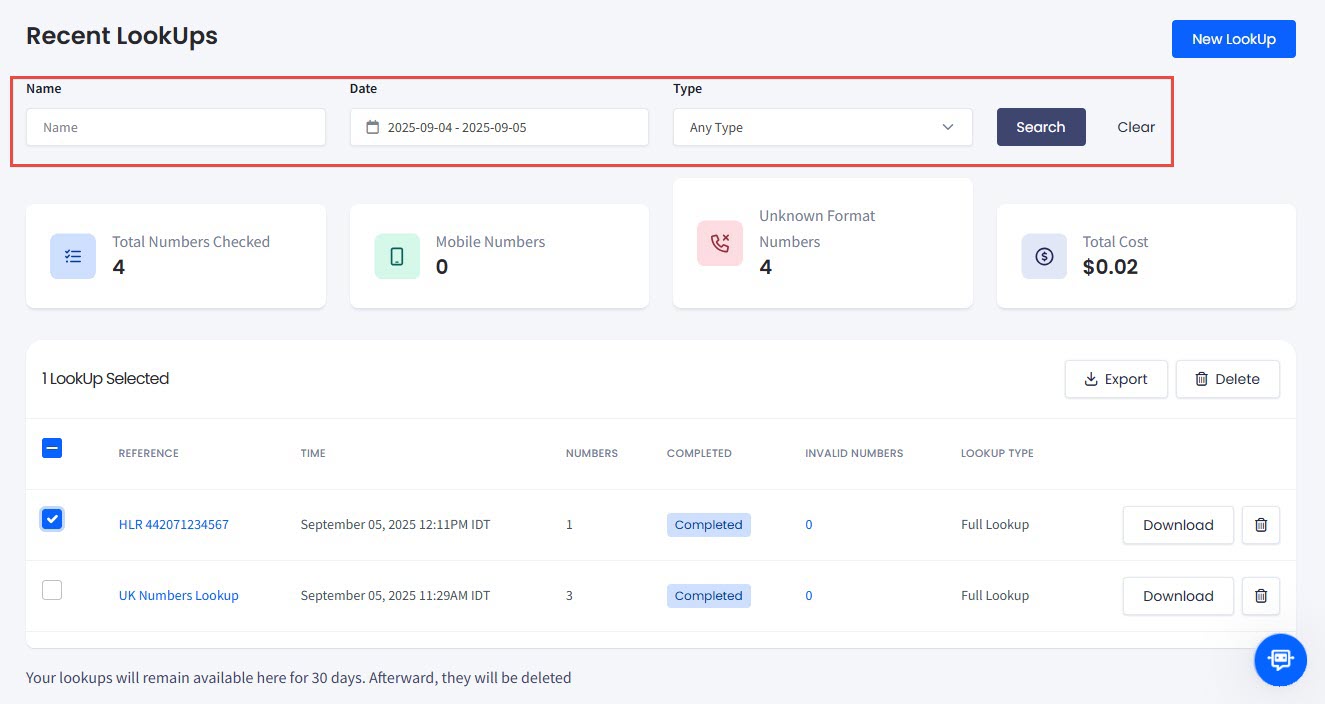Click the Search button
The image size is (1325, 704).
tap(1041, 127)
